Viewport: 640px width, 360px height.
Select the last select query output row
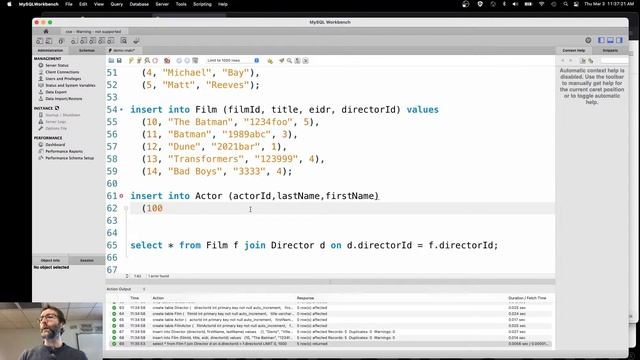coord(331,344)
